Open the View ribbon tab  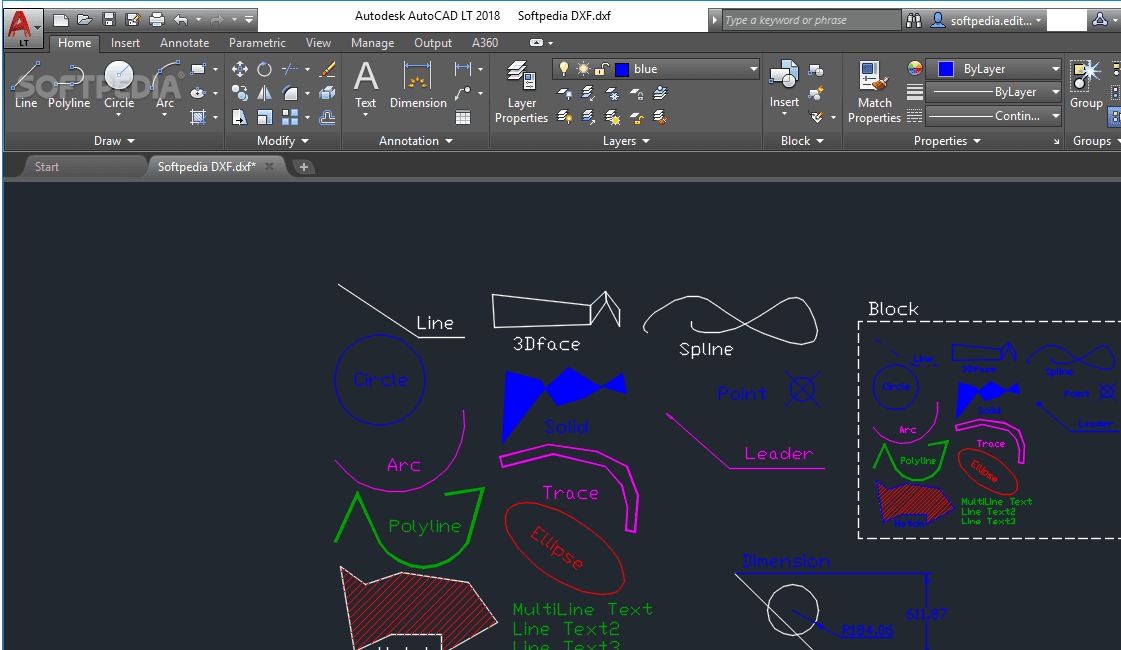pos(318,43)
